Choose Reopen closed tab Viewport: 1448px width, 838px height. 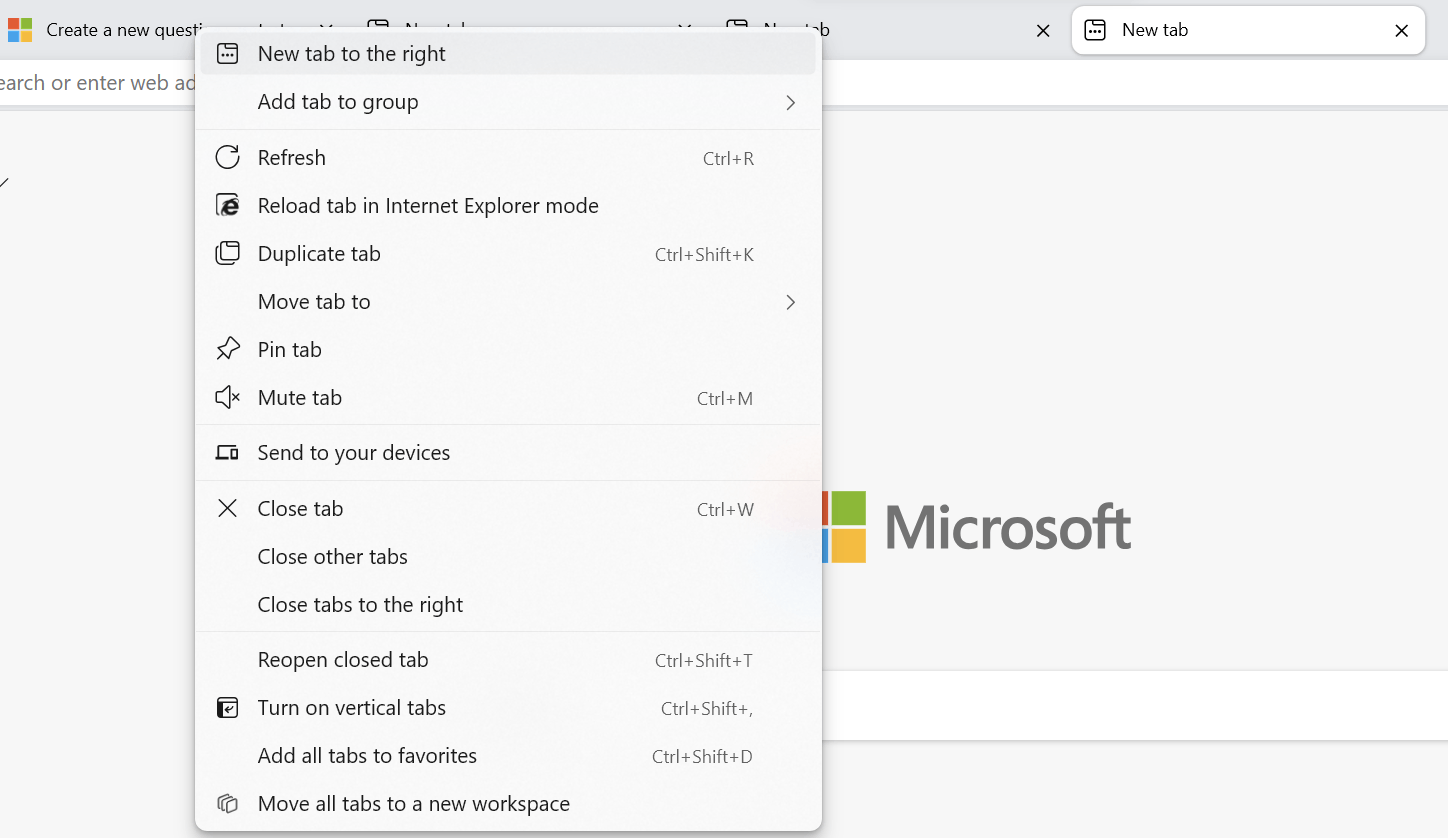[342, 660]
